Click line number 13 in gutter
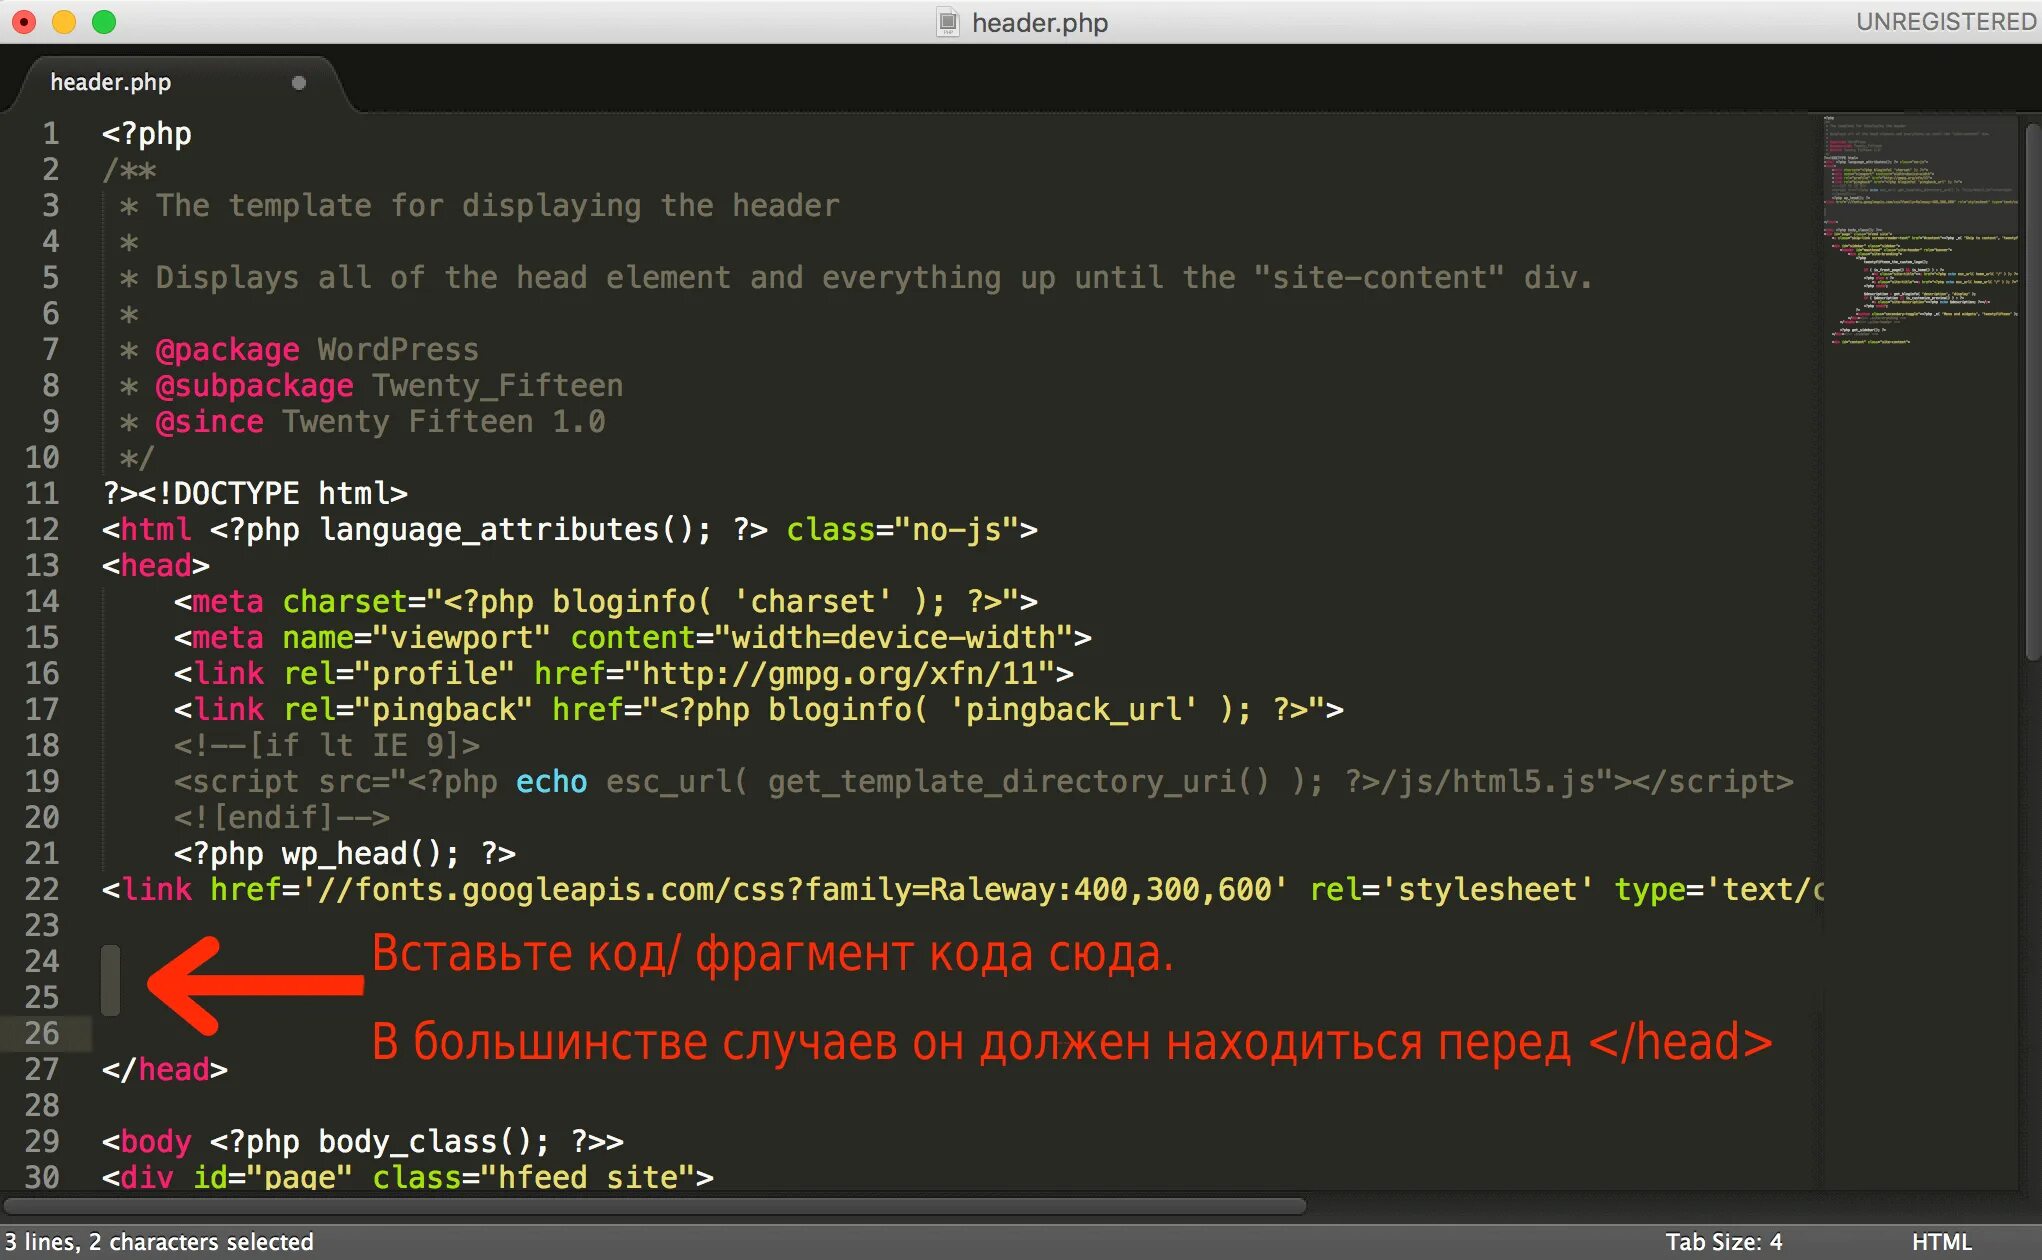Image resolution: width=2042 pixels, height=1260 pixels. (42, 565)
